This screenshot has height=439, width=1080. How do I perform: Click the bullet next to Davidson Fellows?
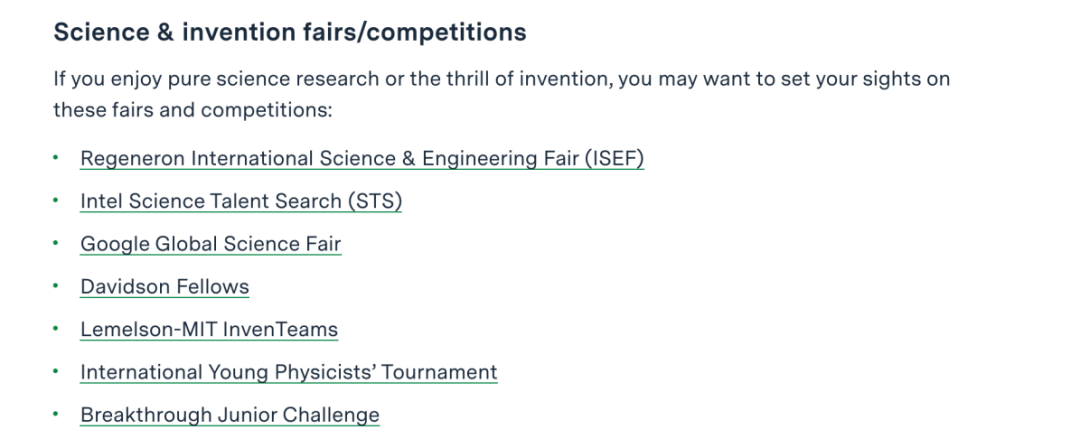coord(57,286)
